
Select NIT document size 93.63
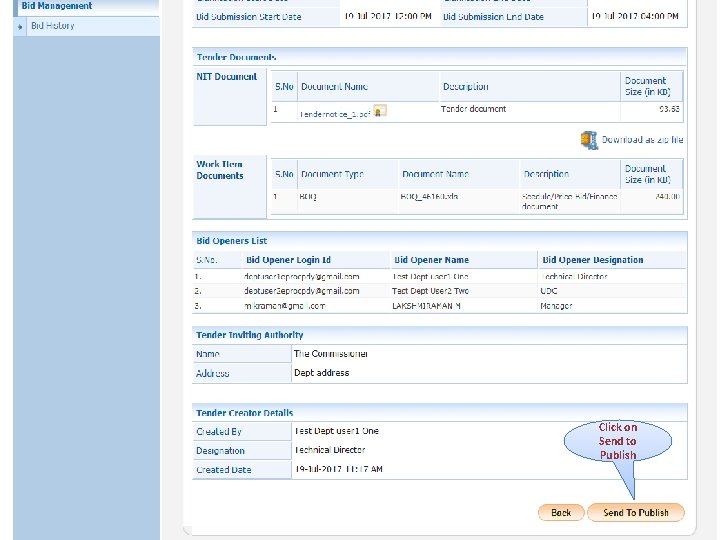(669, 109)
